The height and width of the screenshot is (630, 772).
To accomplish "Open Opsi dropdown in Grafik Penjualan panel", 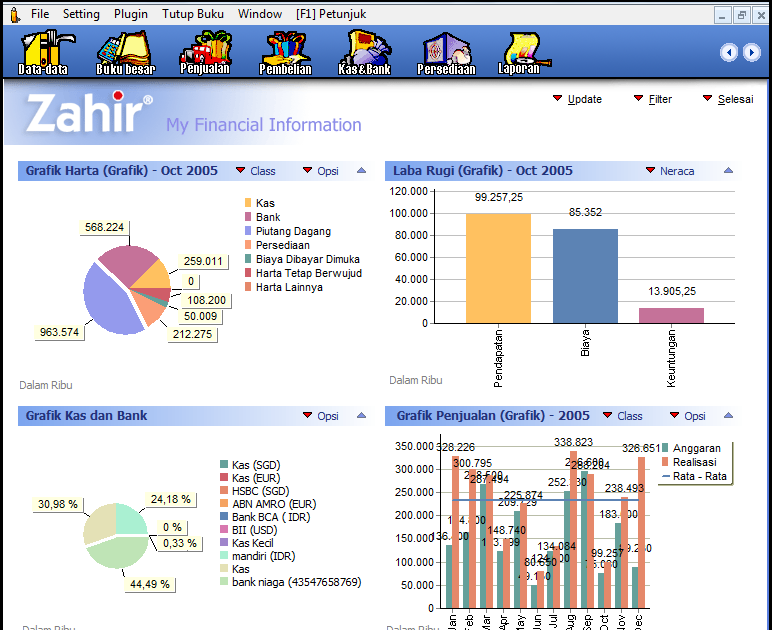I will point(688,416).
